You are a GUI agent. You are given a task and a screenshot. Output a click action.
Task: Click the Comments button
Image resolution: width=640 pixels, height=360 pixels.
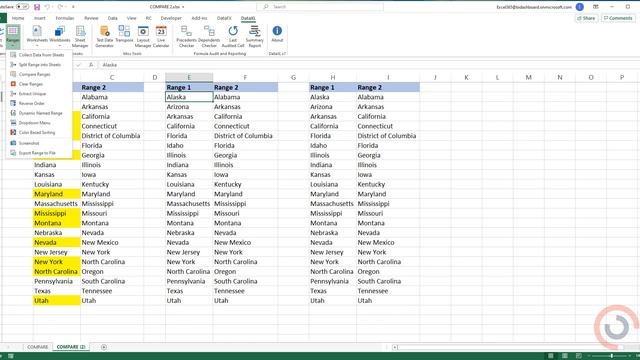click(x=618, y=18)
